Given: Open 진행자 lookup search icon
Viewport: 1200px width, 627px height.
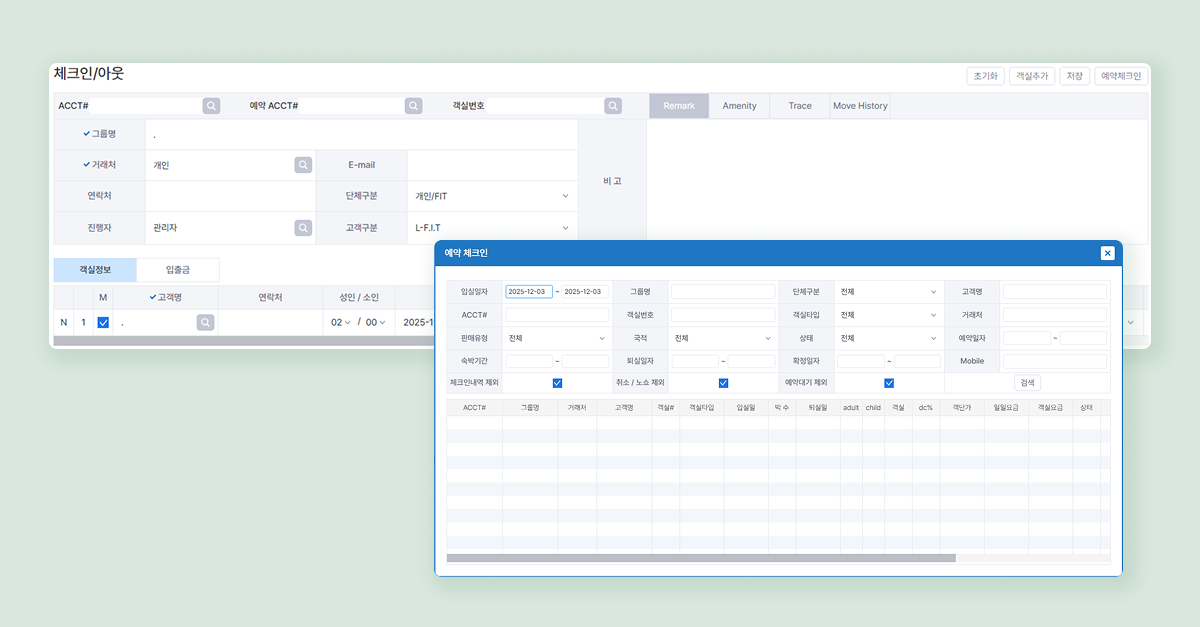Looking at the screenshot, I should [x=303, y=228].
